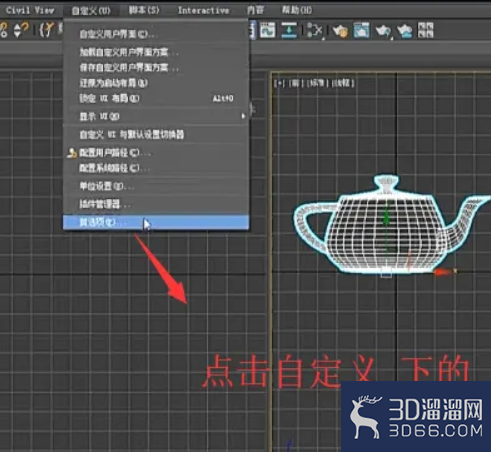
Task: Open the node-style Slate Material Editor icon
Action: tap(315, 31)
